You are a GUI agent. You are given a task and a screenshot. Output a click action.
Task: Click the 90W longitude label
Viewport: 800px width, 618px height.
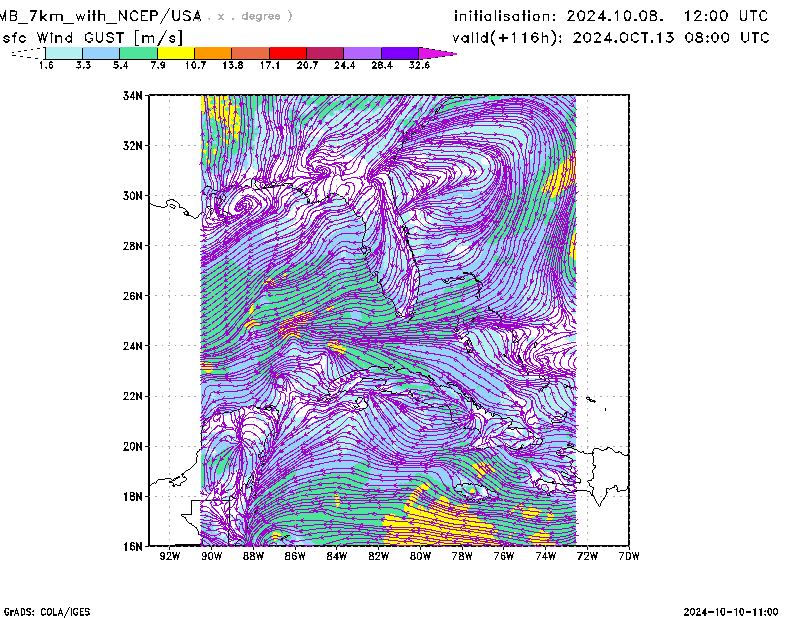(x=211, y=556)
